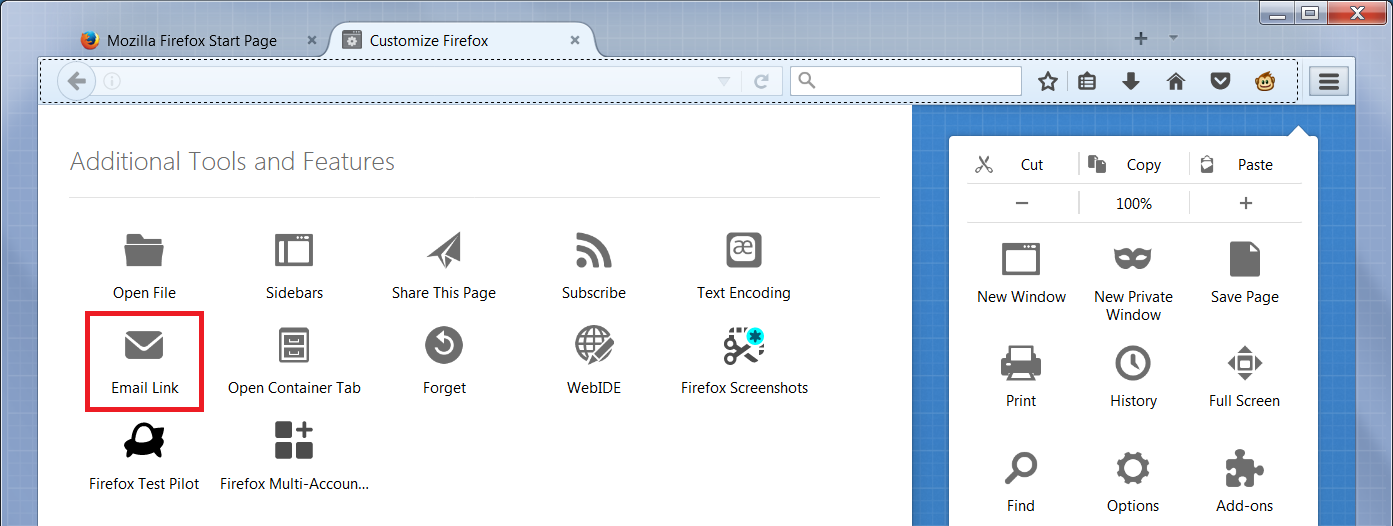
Task: Select the Firefox Multi-Account Containers icon
Action: pos(294,440)
